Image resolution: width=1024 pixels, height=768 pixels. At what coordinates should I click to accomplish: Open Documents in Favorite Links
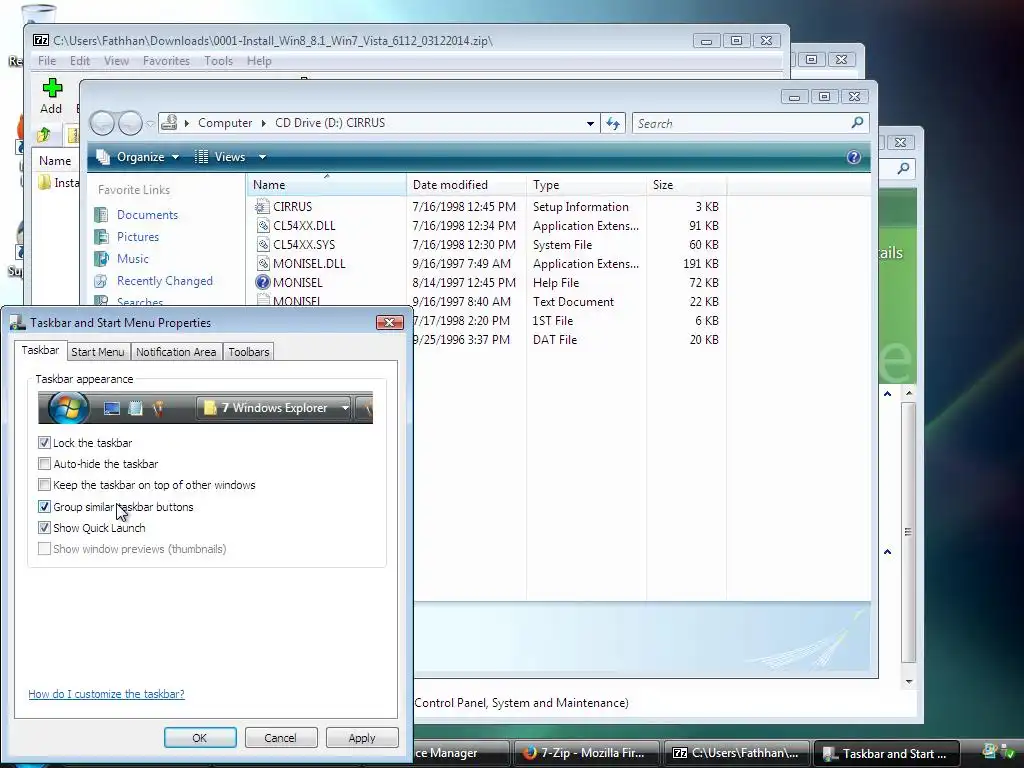147,215
